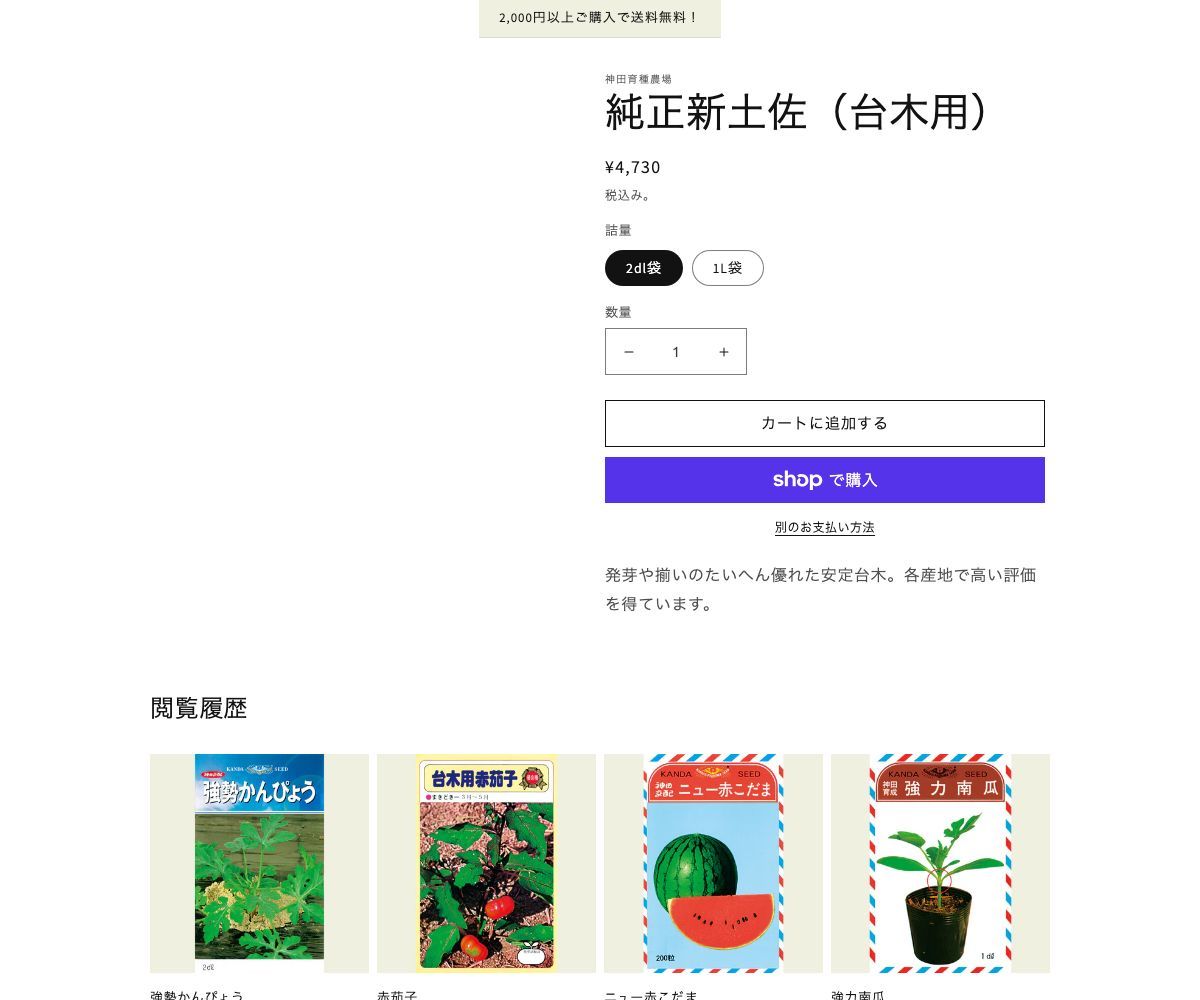Click the quantity number input field

tap(676, 352)
